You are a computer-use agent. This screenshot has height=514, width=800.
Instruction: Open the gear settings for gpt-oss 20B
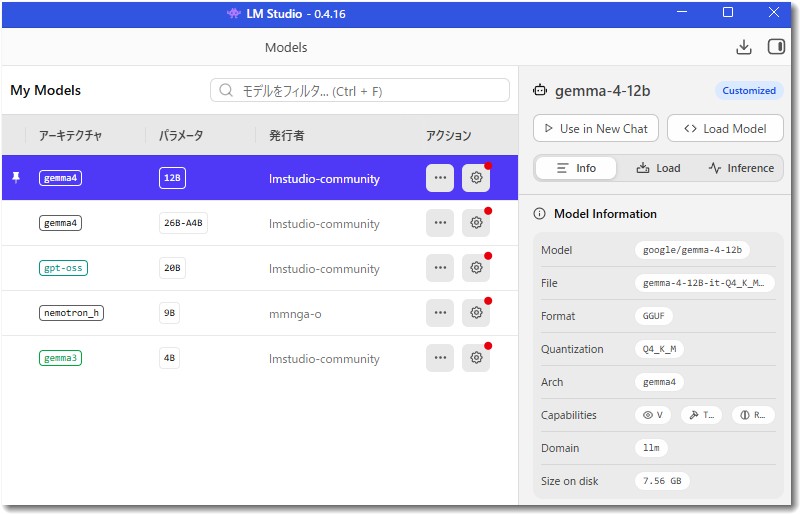coord(476,268)
